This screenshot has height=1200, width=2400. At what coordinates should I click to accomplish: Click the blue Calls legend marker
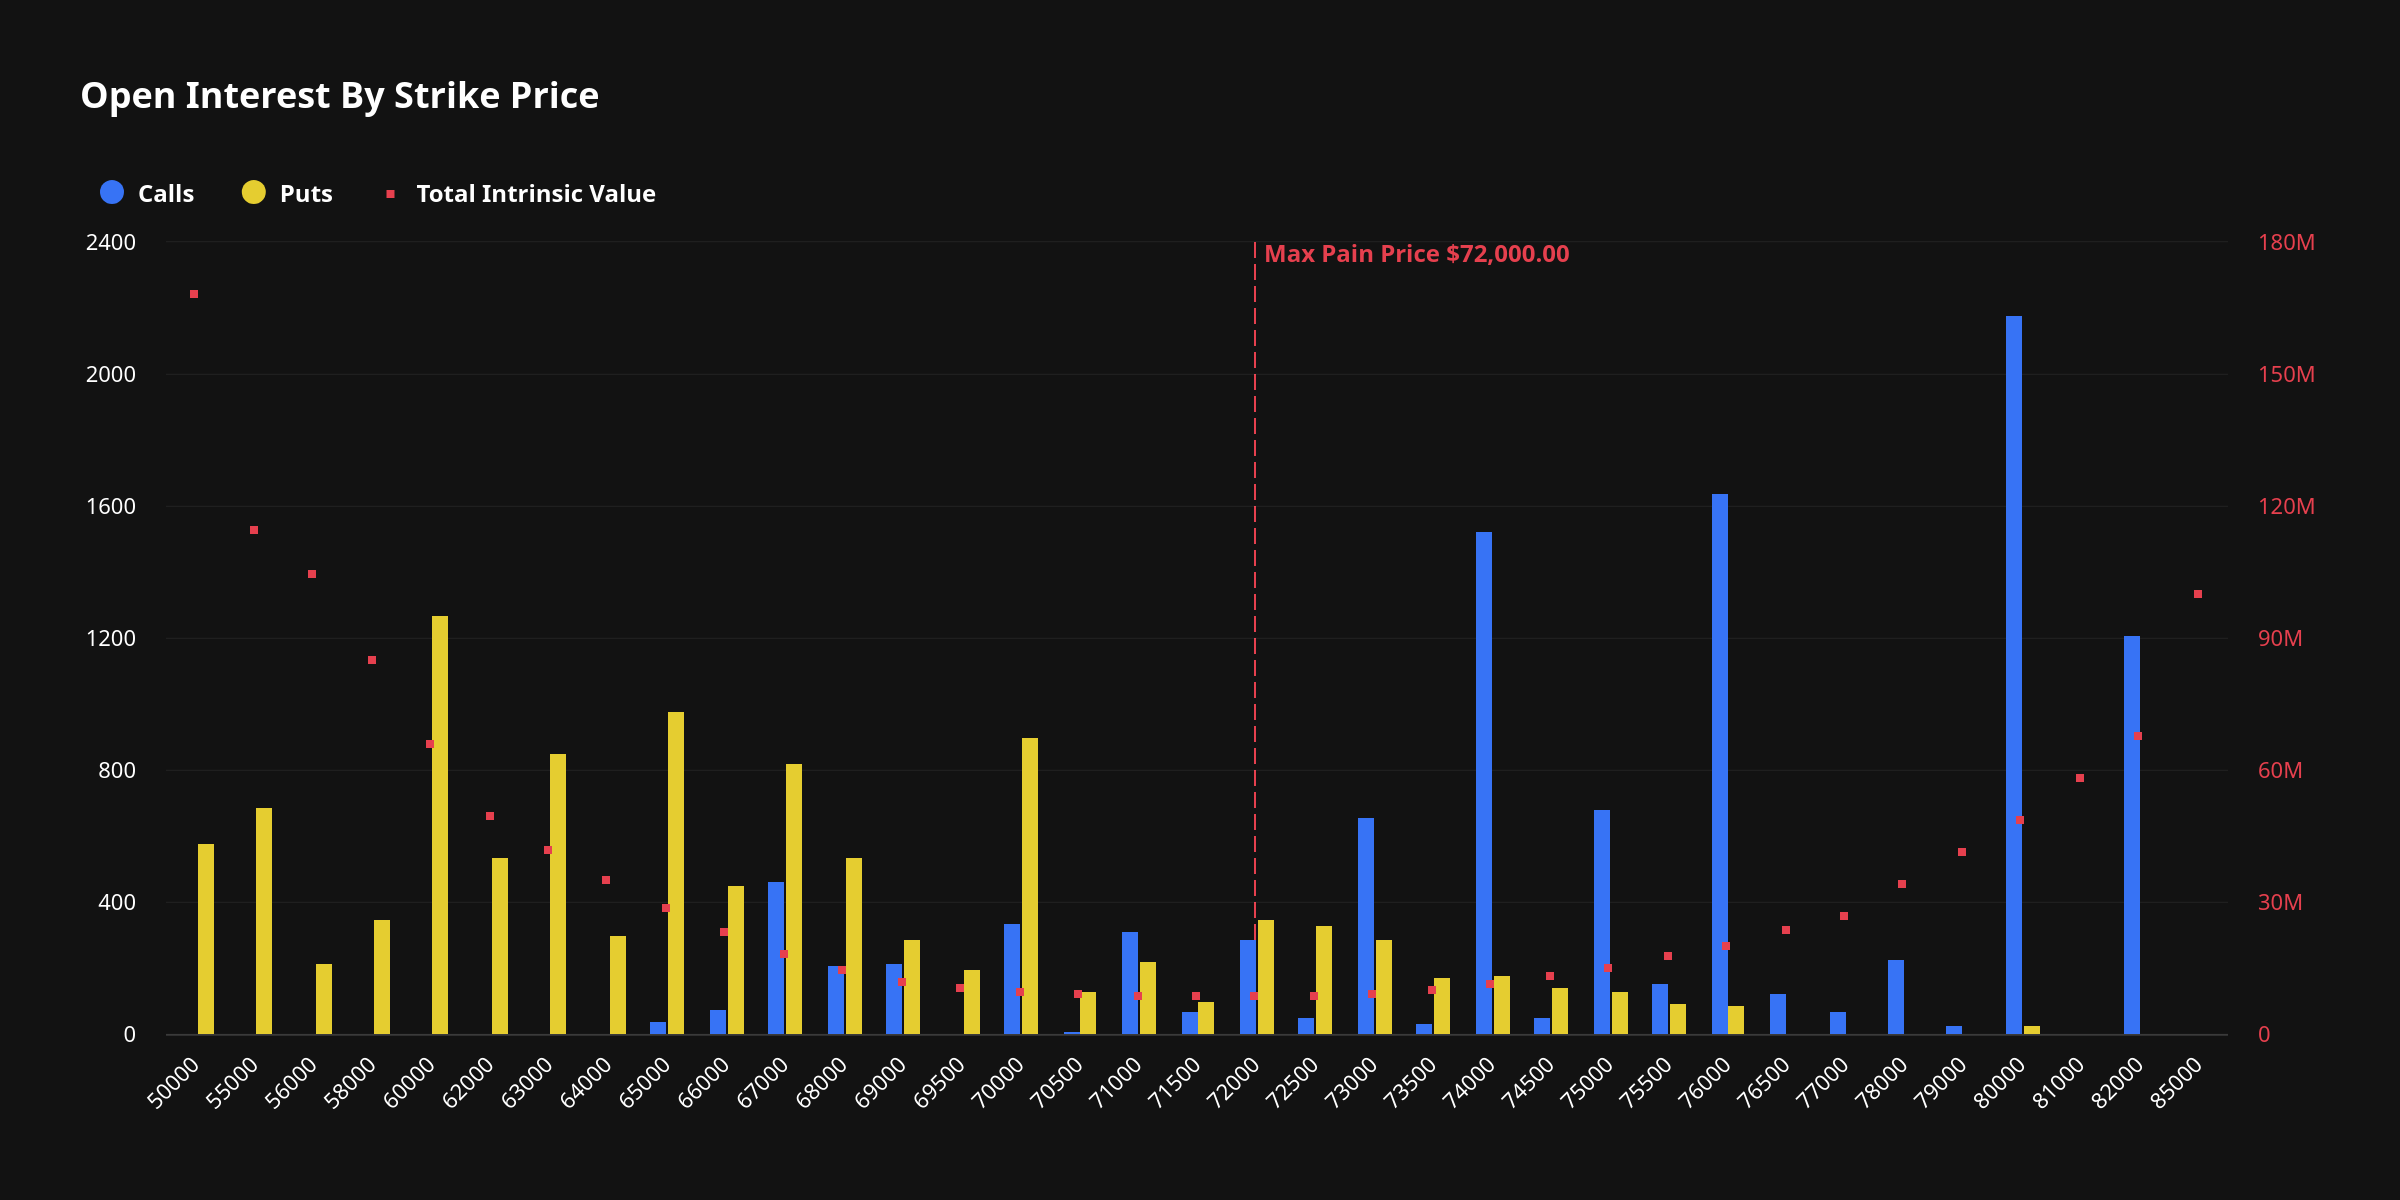[110, 193]
